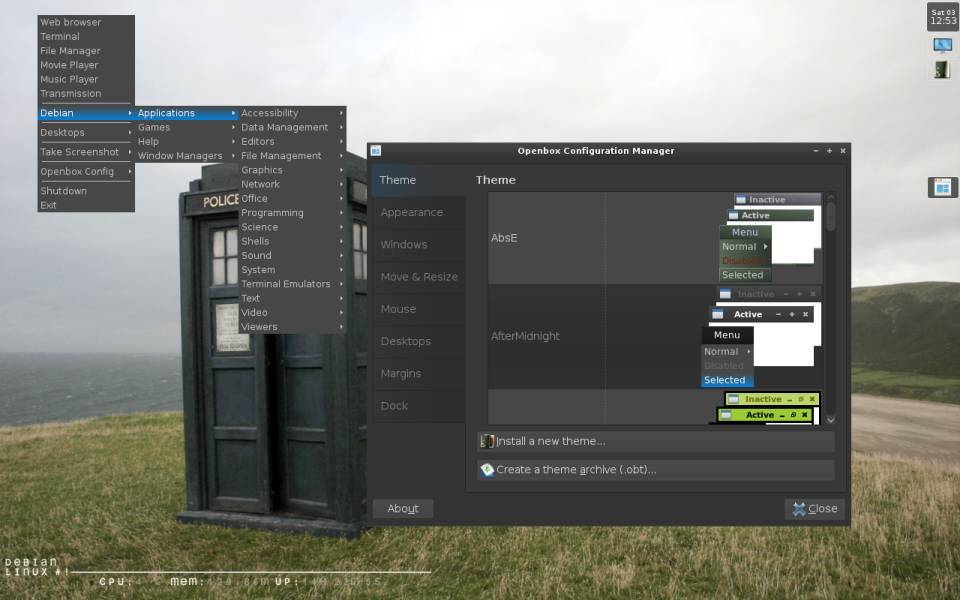The image size is (960, 600).
Task: Open the Network category
Action: [292, 184]
